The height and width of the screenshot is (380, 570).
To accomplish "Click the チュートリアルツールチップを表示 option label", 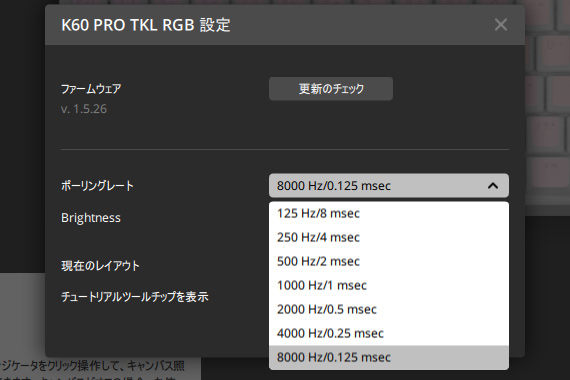I will click(x=135, y=297).
